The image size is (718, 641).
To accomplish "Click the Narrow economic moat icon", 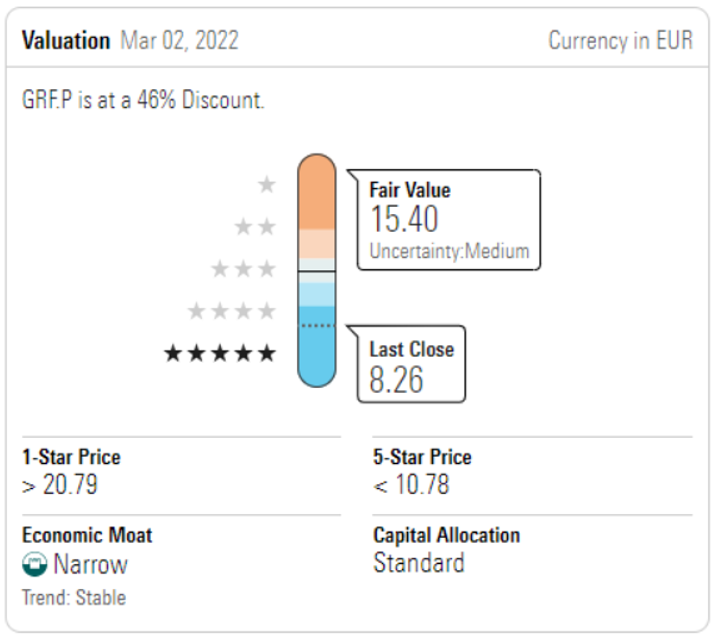I will pyautogui.click(x=35, y=565).
